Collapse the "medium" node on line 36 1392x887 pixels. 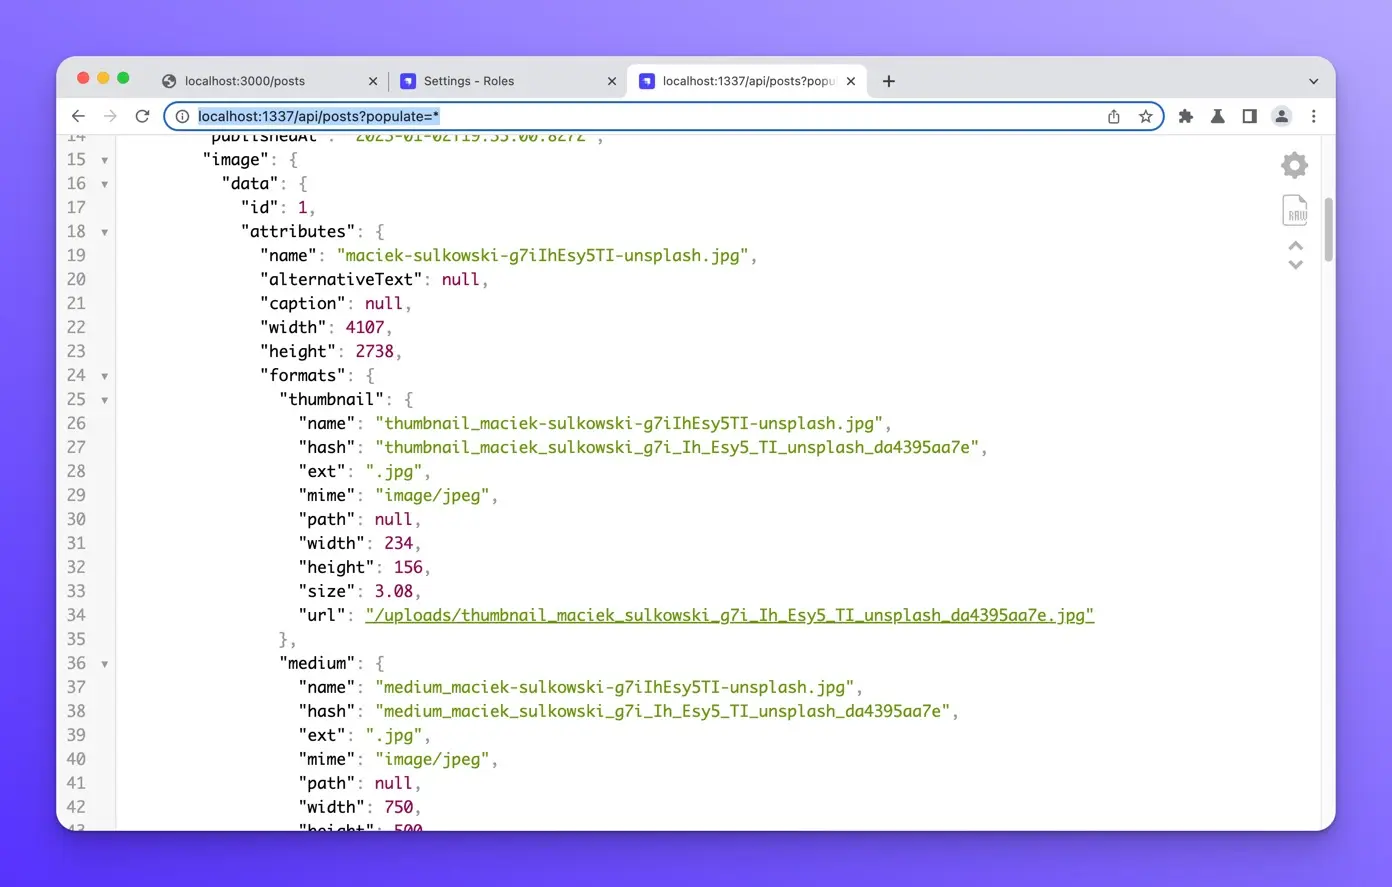[104, 664]
